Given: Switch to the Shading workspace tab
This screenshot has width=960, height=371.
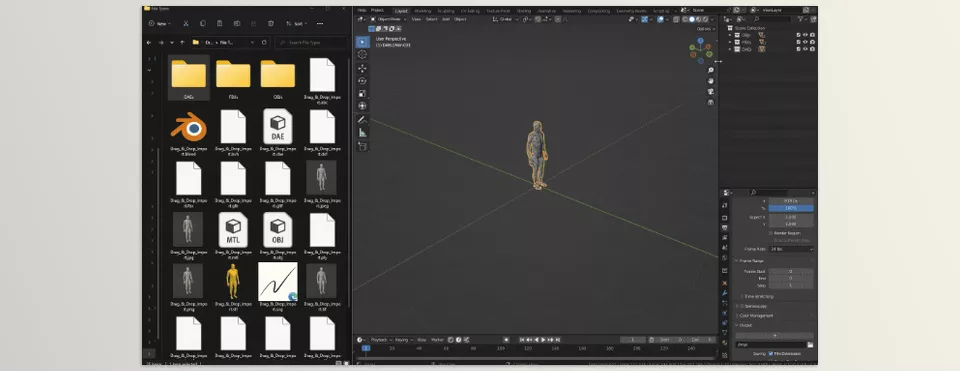Looking at the screenshot, I should coord(523,10).
